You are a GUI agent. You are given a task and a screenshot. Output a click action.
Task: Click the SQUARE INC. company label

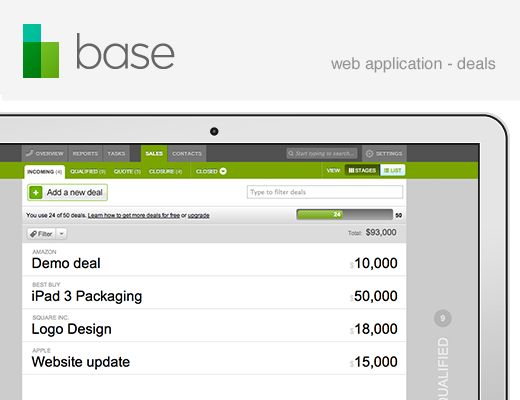point(50,318)
